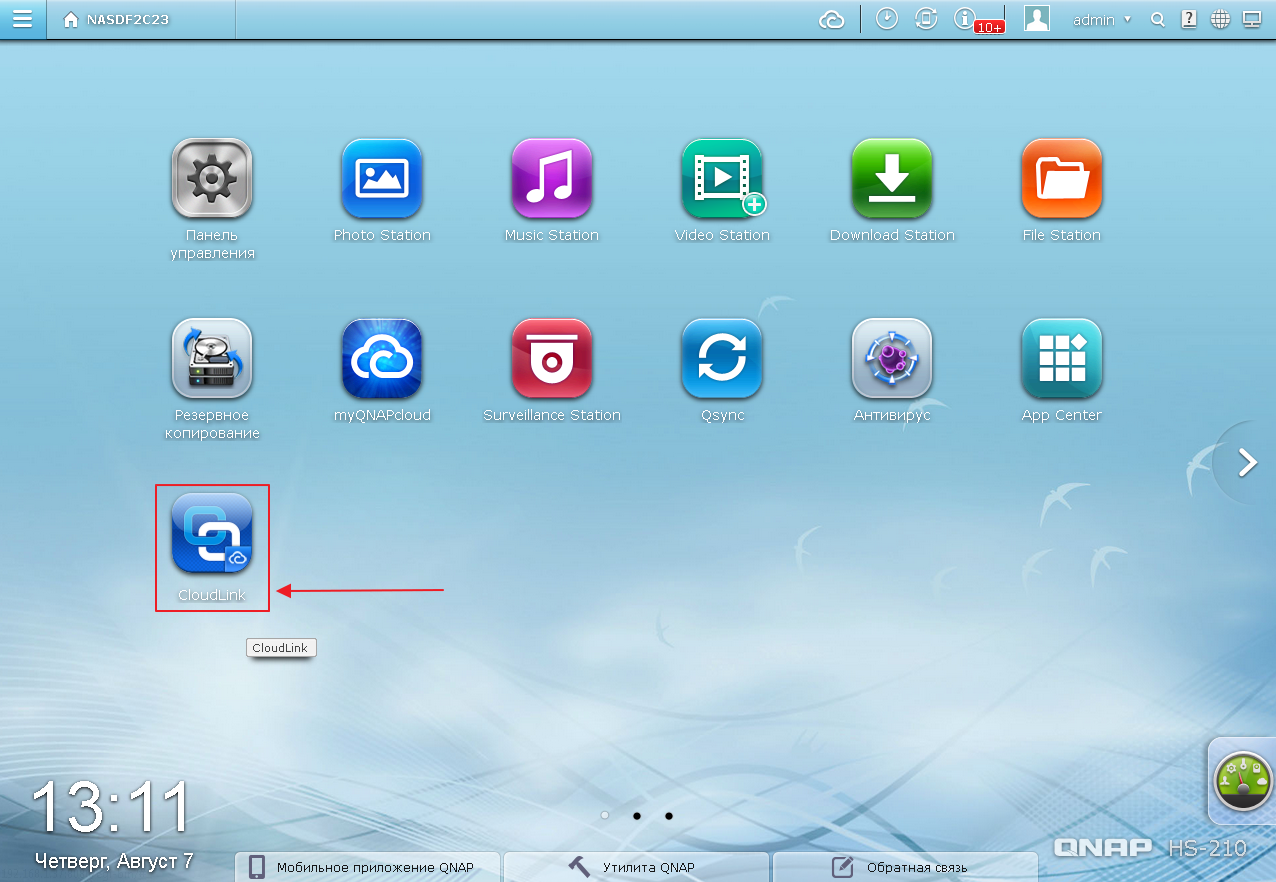This screenshot has height=882, width=1276.
Task: Open the help question mark icon
Action: [1189, 19]
